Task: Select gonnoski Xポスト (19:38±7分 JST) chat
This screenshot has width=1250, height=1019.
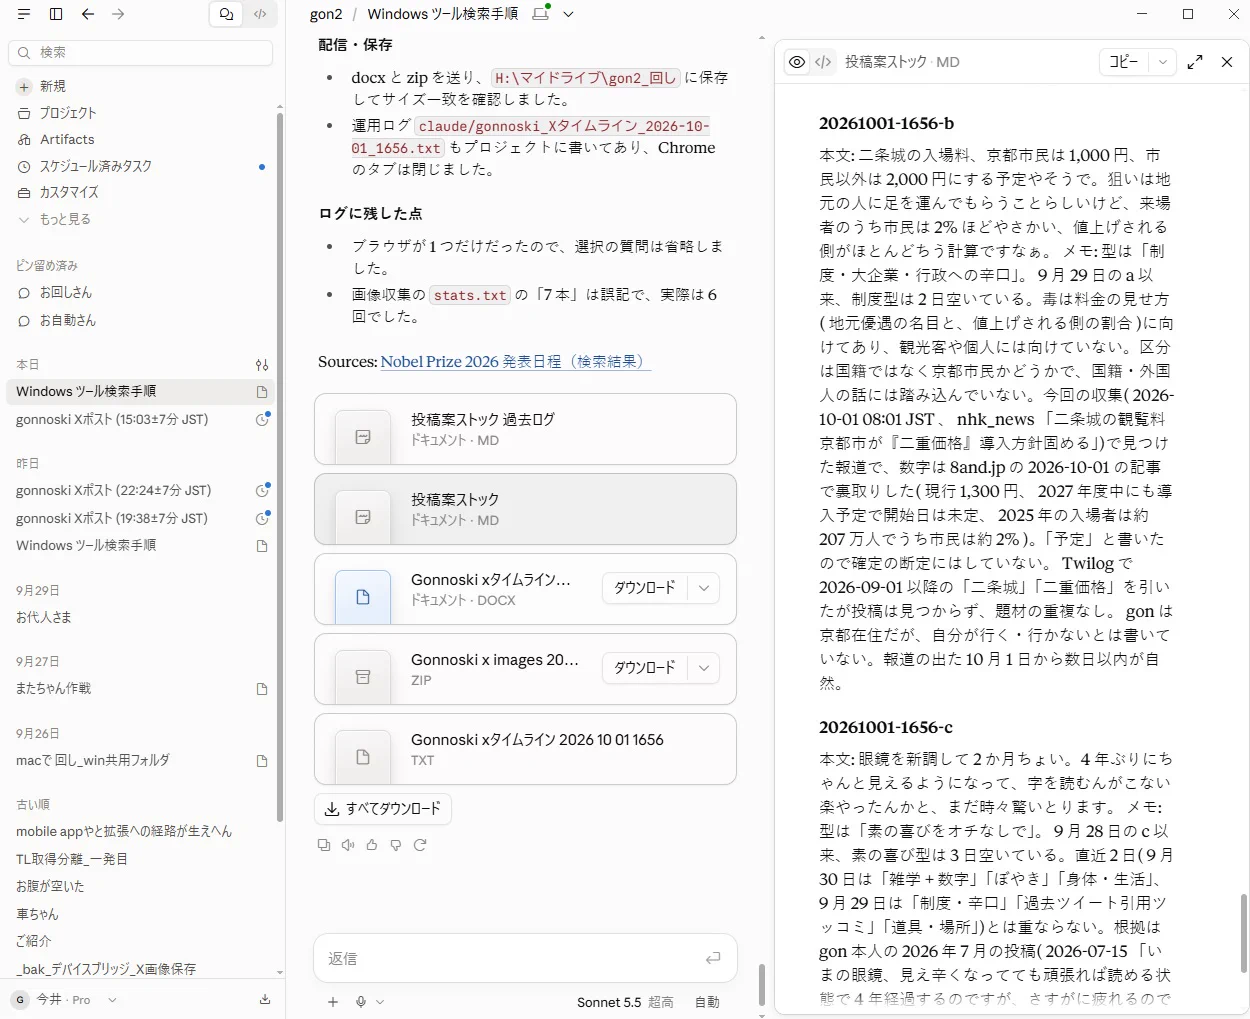Action: pos(141,518)
